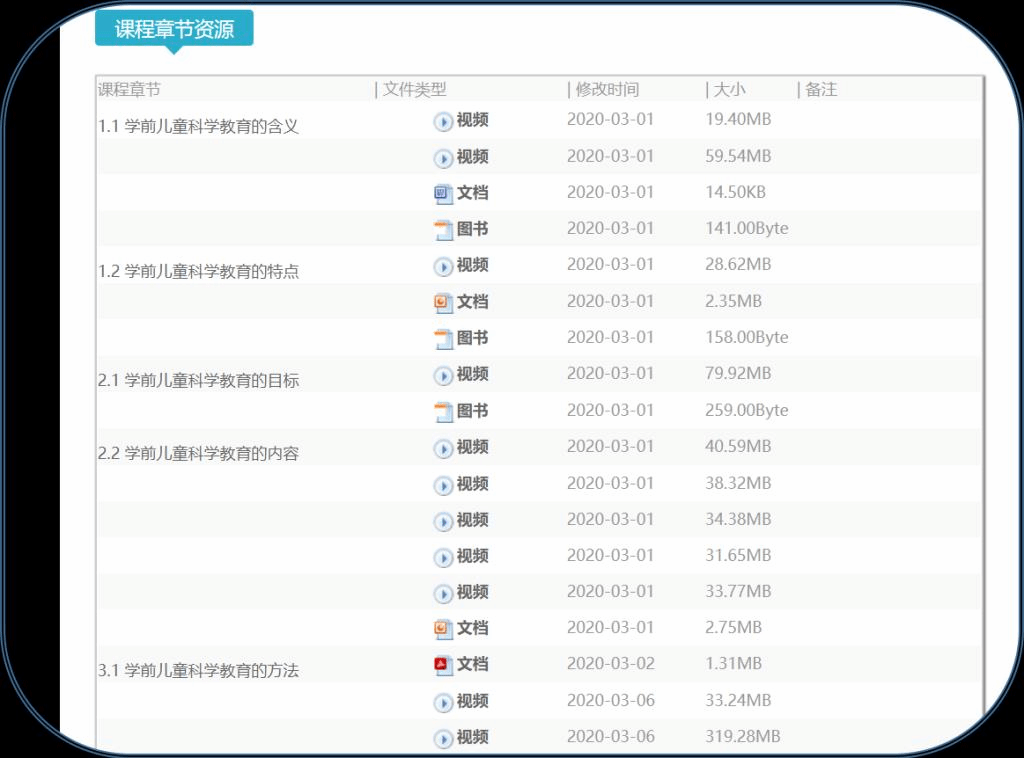The width and height of the screenshot is (1024, 758).
Task: Click the book icon in the 158.00Byte row
Action: pos(443,339)
